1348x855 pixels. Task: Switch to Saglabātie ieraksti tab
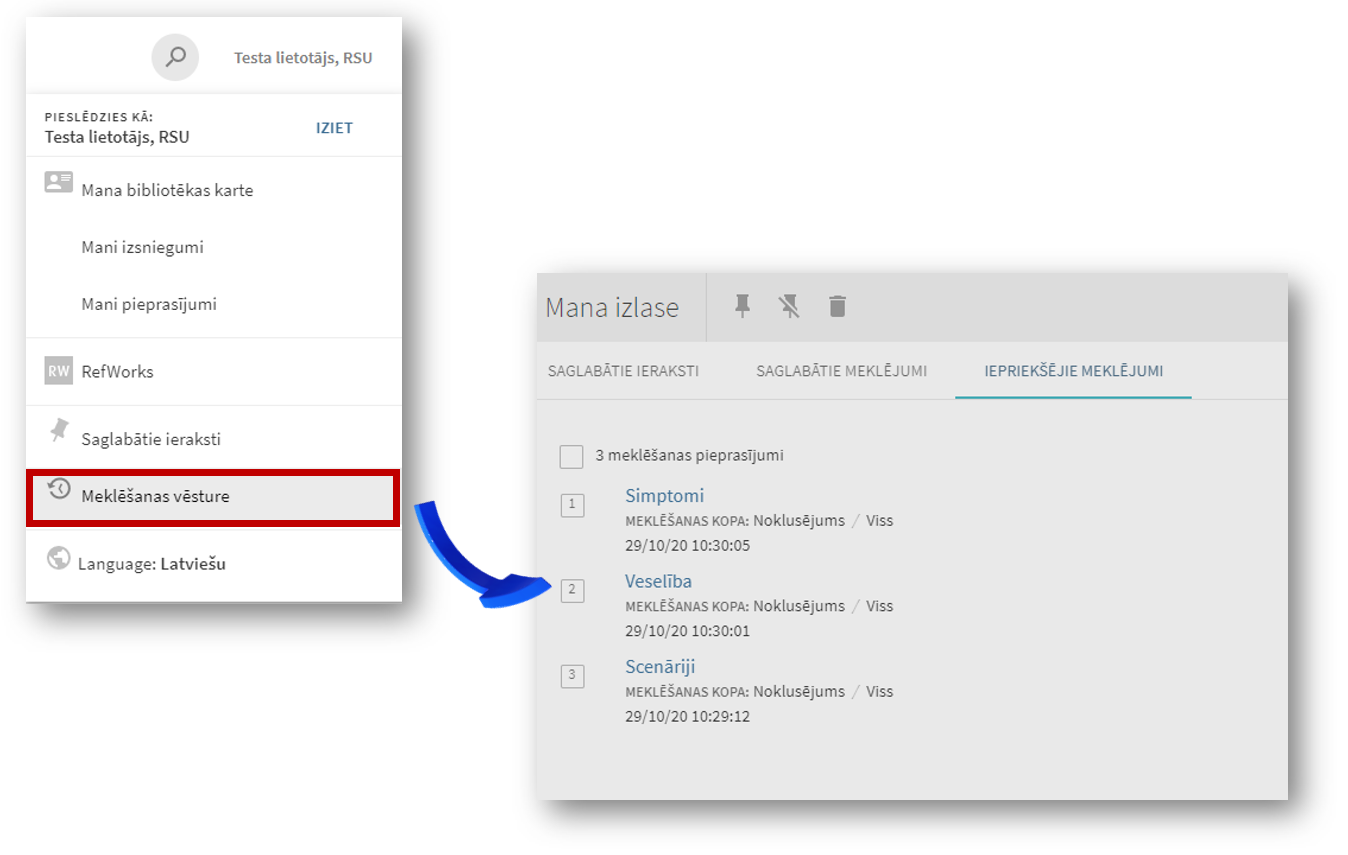623,371
